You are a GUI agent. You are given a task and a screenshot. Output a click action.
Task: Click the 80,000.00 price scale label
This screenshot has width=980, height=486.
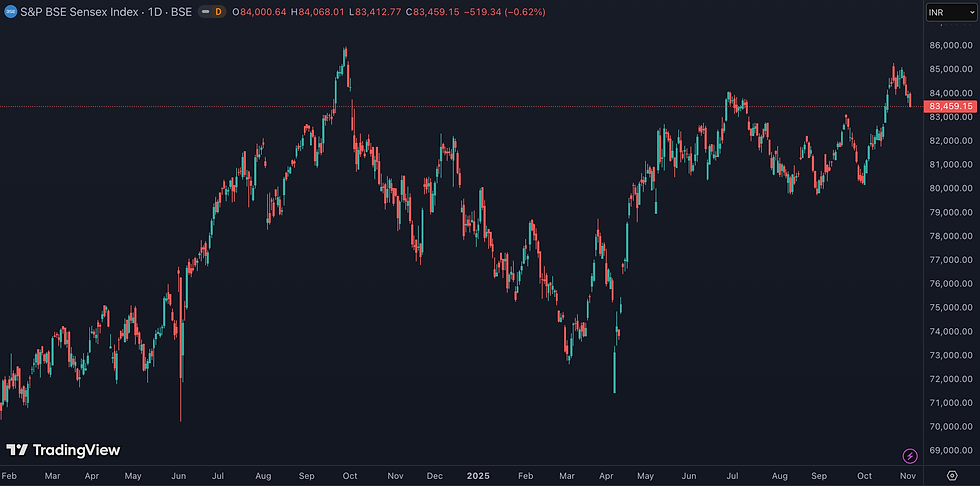click(x=951, y=188)
